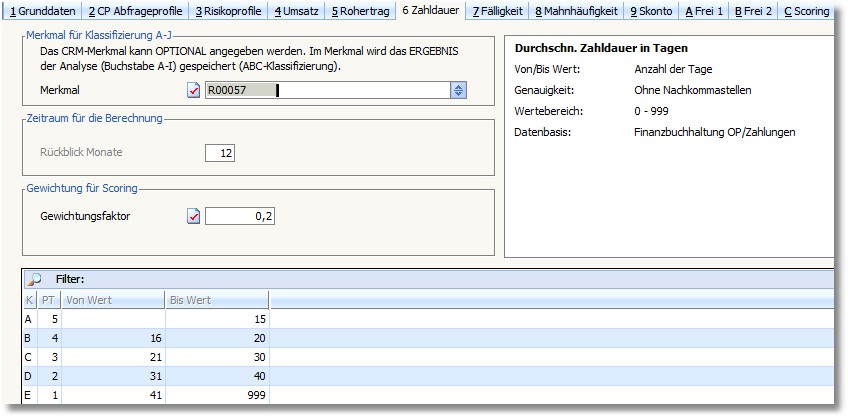Switch to the Grunddaten tab
Viewport: 848px width, 418px height.
click(41, 11)
